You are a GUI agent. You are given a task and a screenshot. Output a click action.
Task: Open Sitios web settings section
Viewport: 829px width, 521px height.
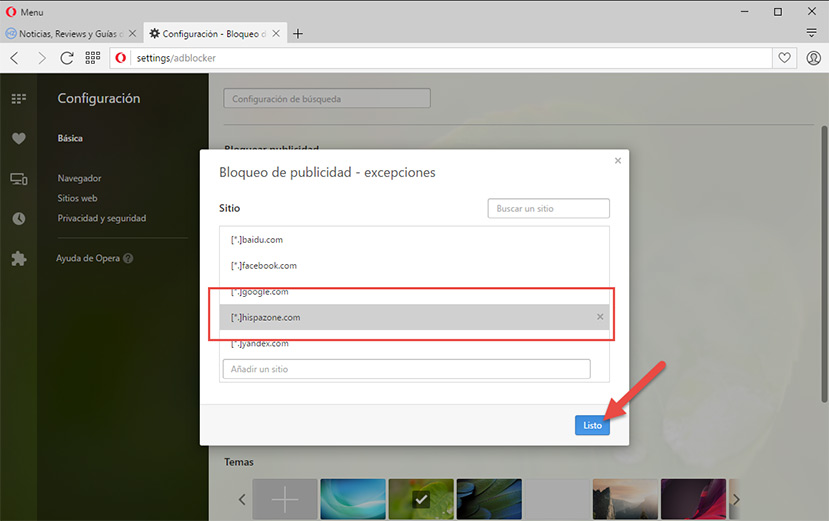pos(77,198)
